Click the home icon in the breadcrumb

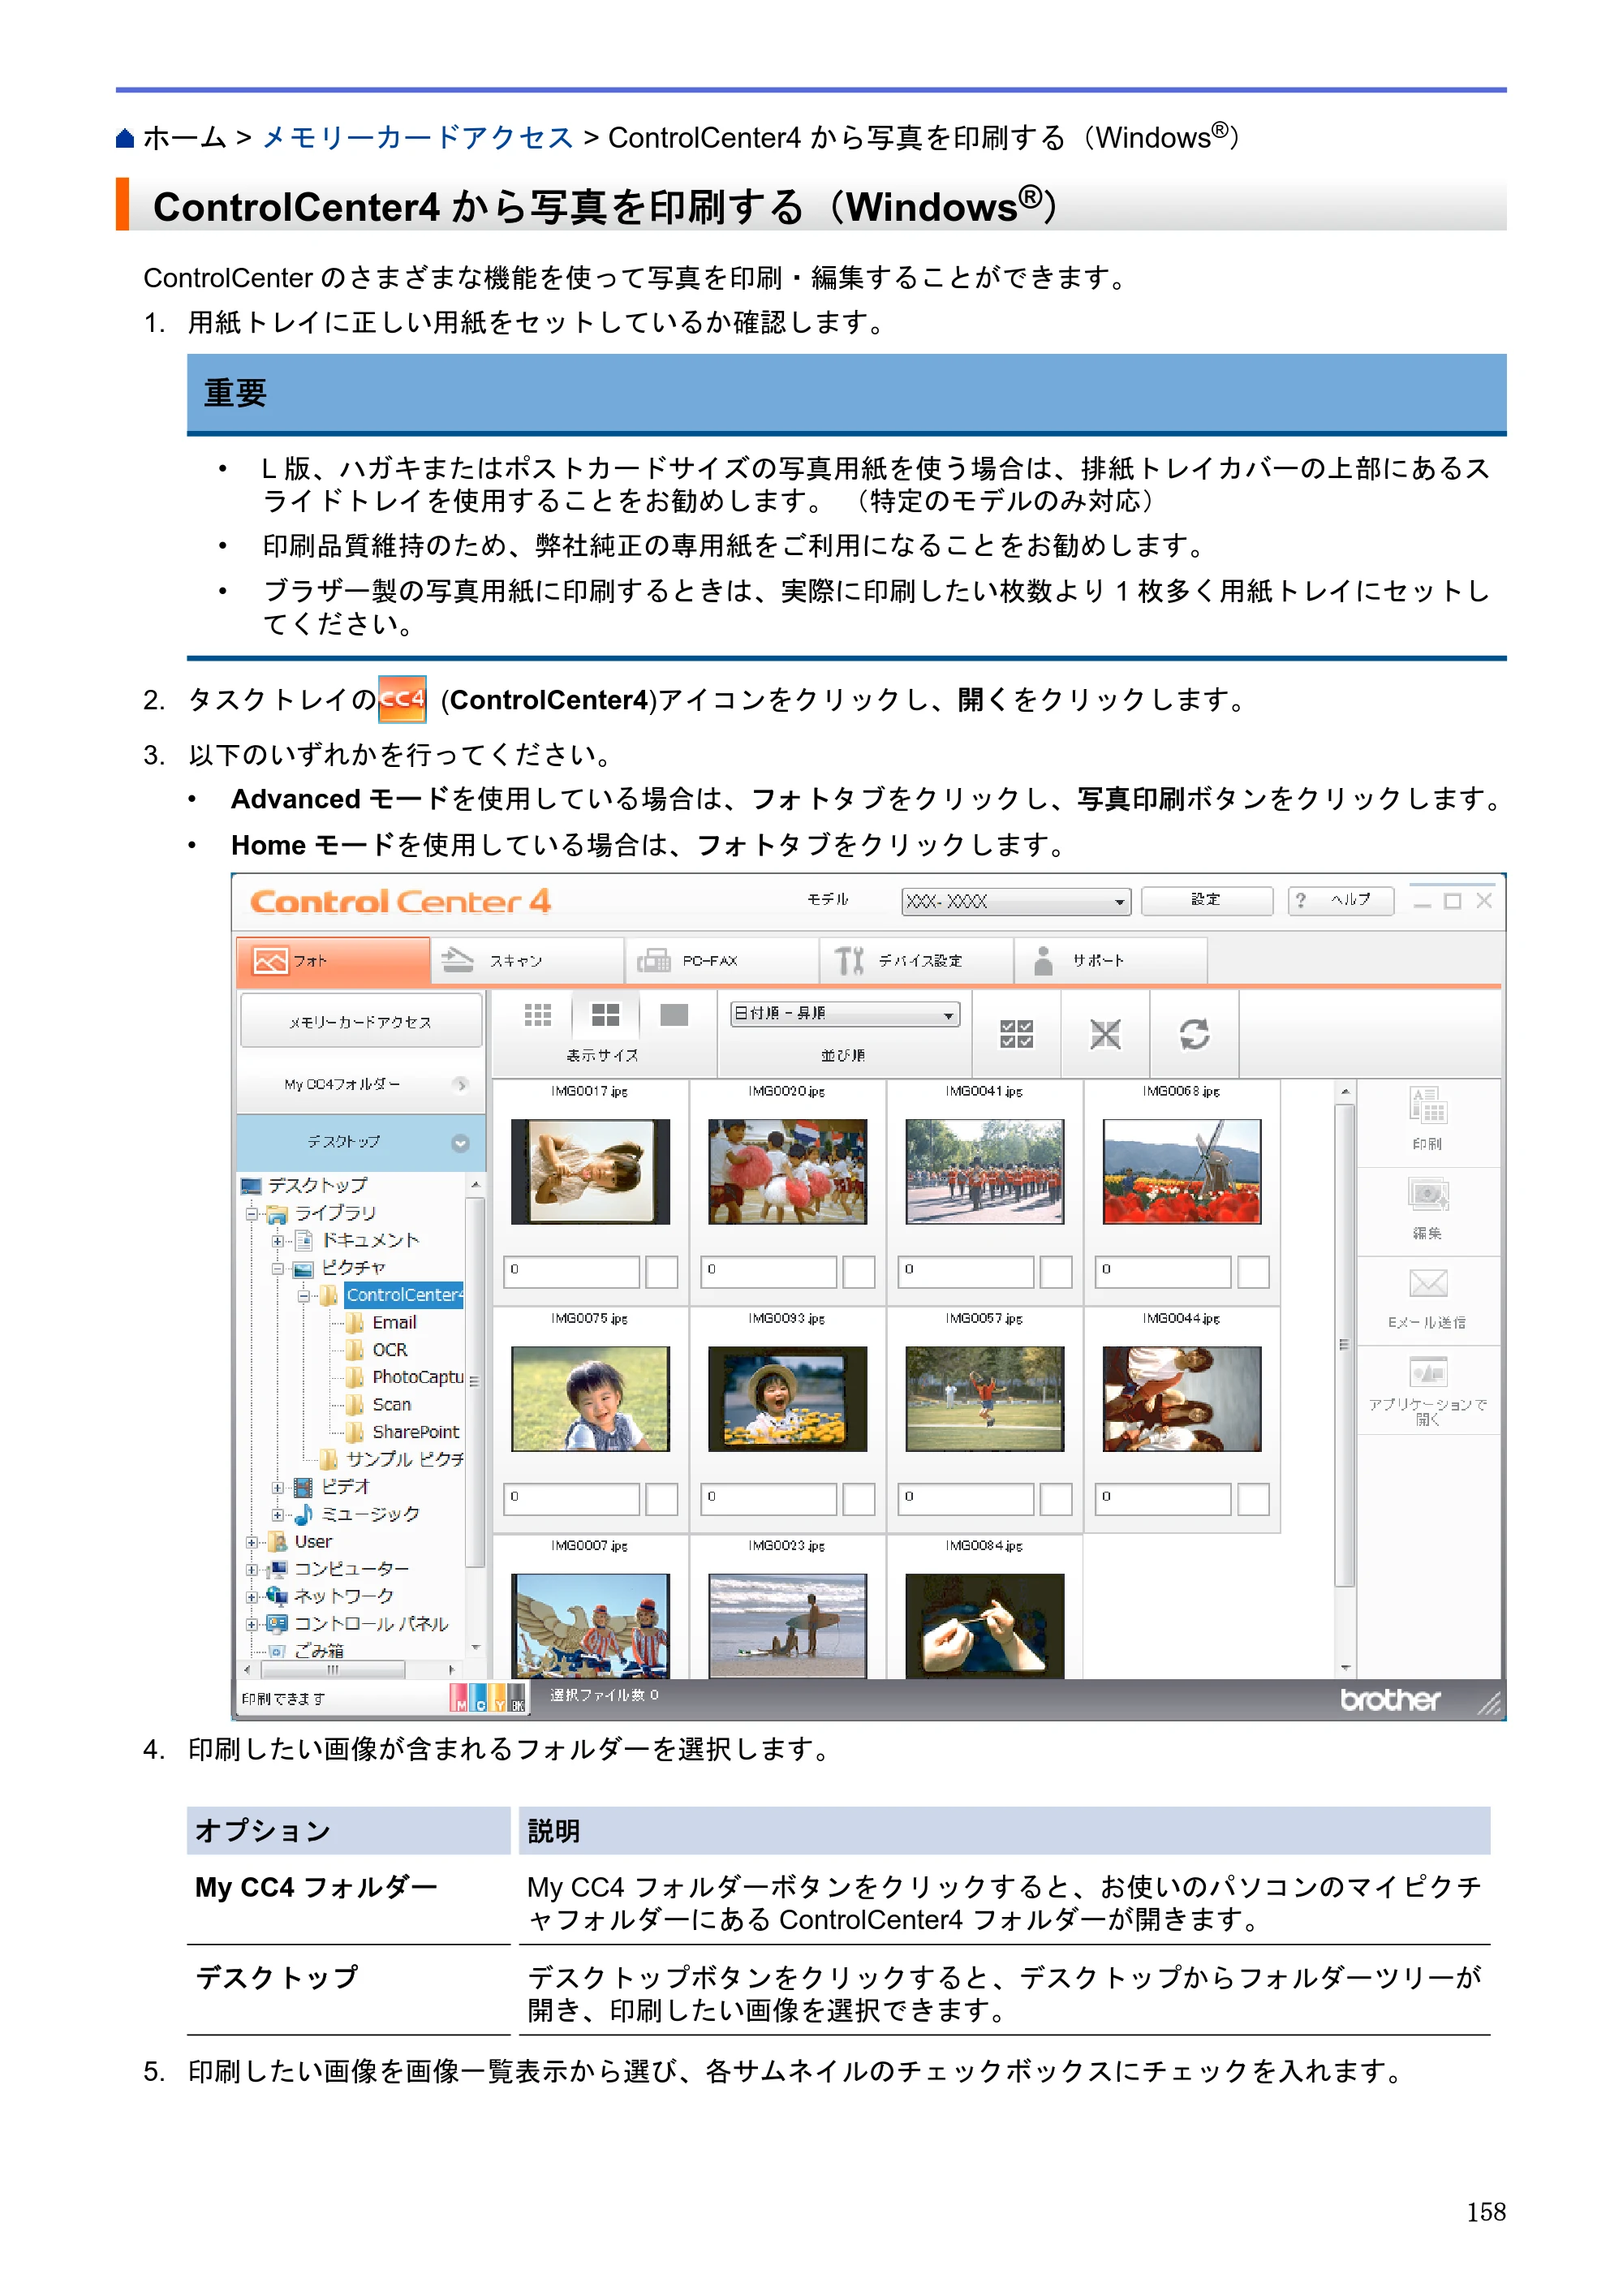[125, 138]
